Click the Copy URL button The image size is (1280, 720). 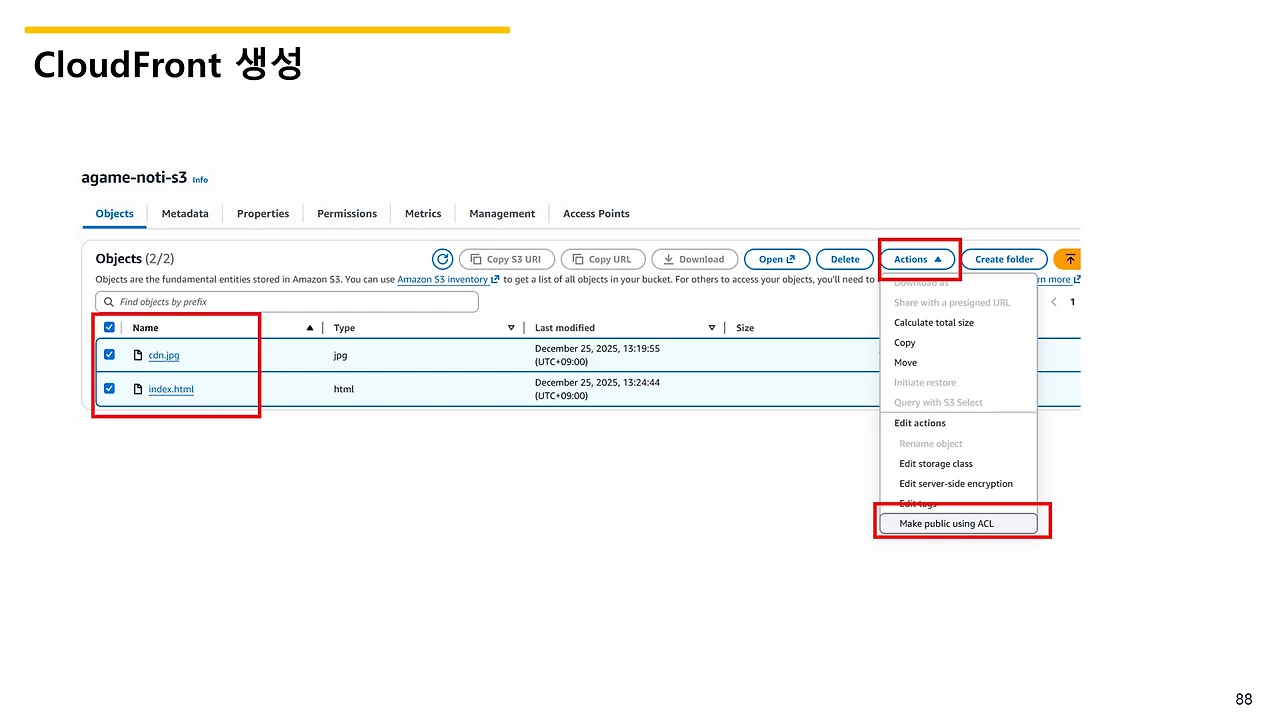[x=603, y=259]
